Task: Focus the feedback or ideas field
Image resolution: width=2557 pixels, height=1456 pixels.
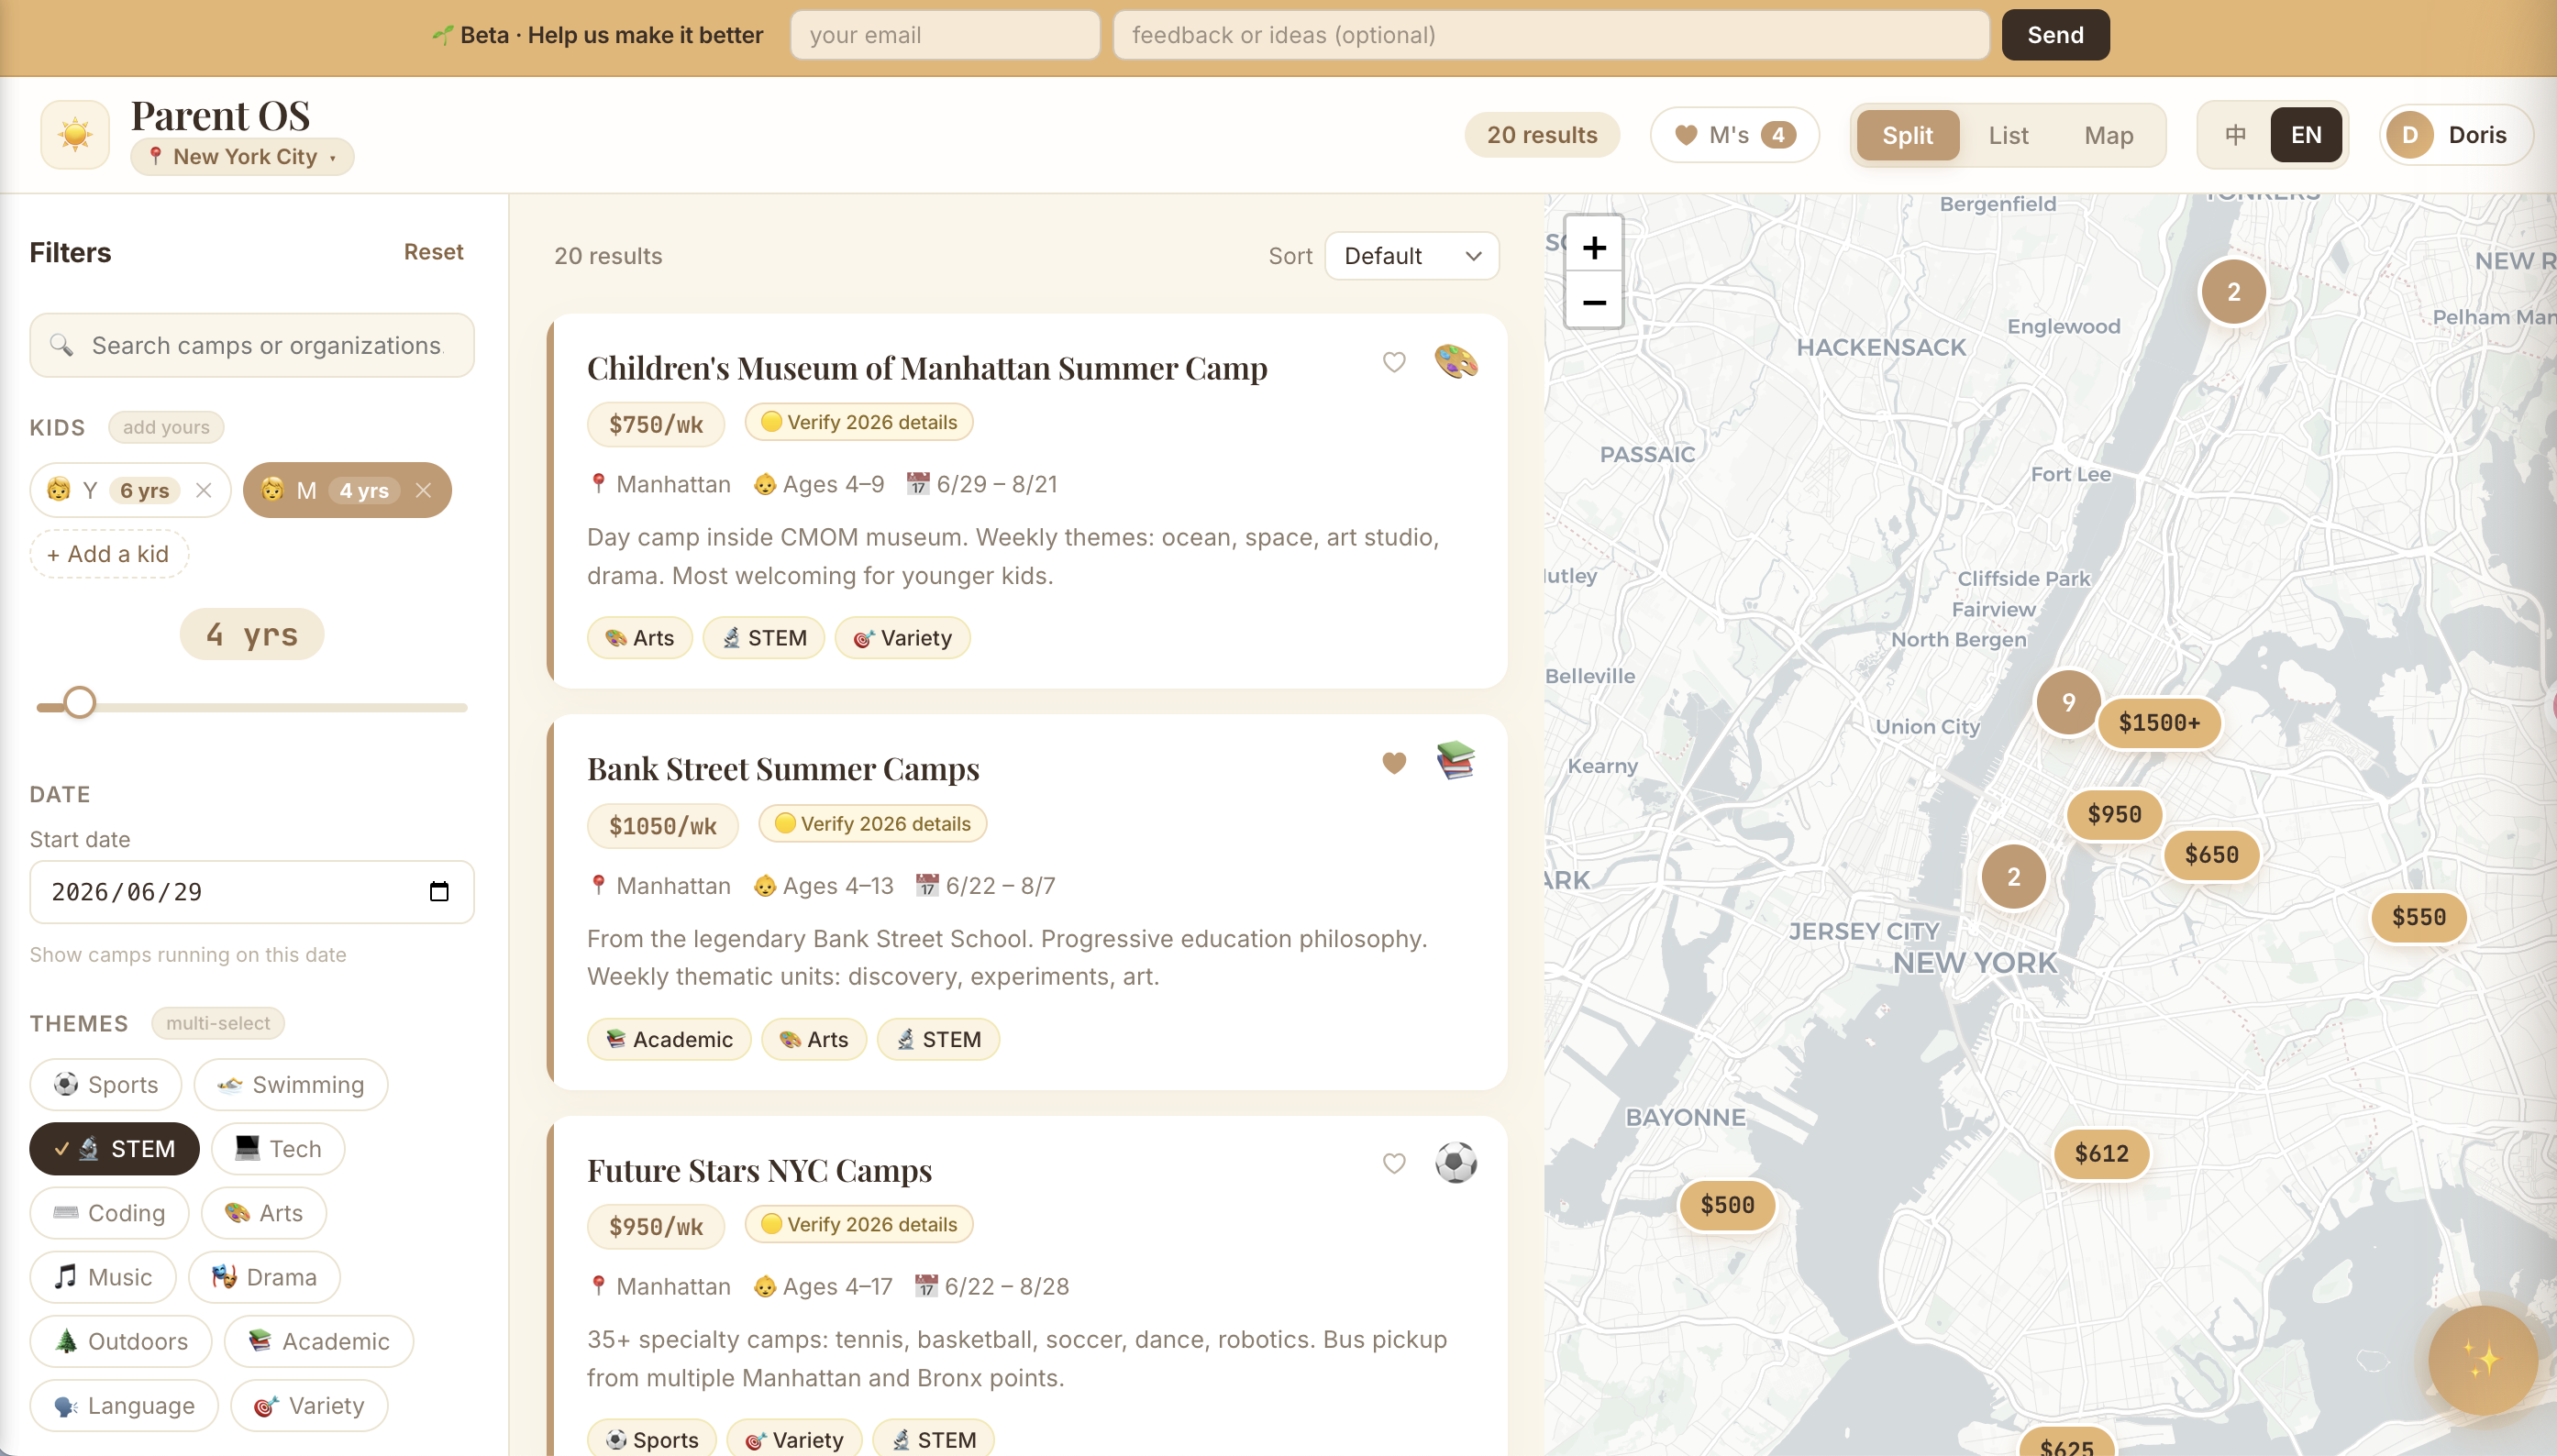Action: point(1551,35)
